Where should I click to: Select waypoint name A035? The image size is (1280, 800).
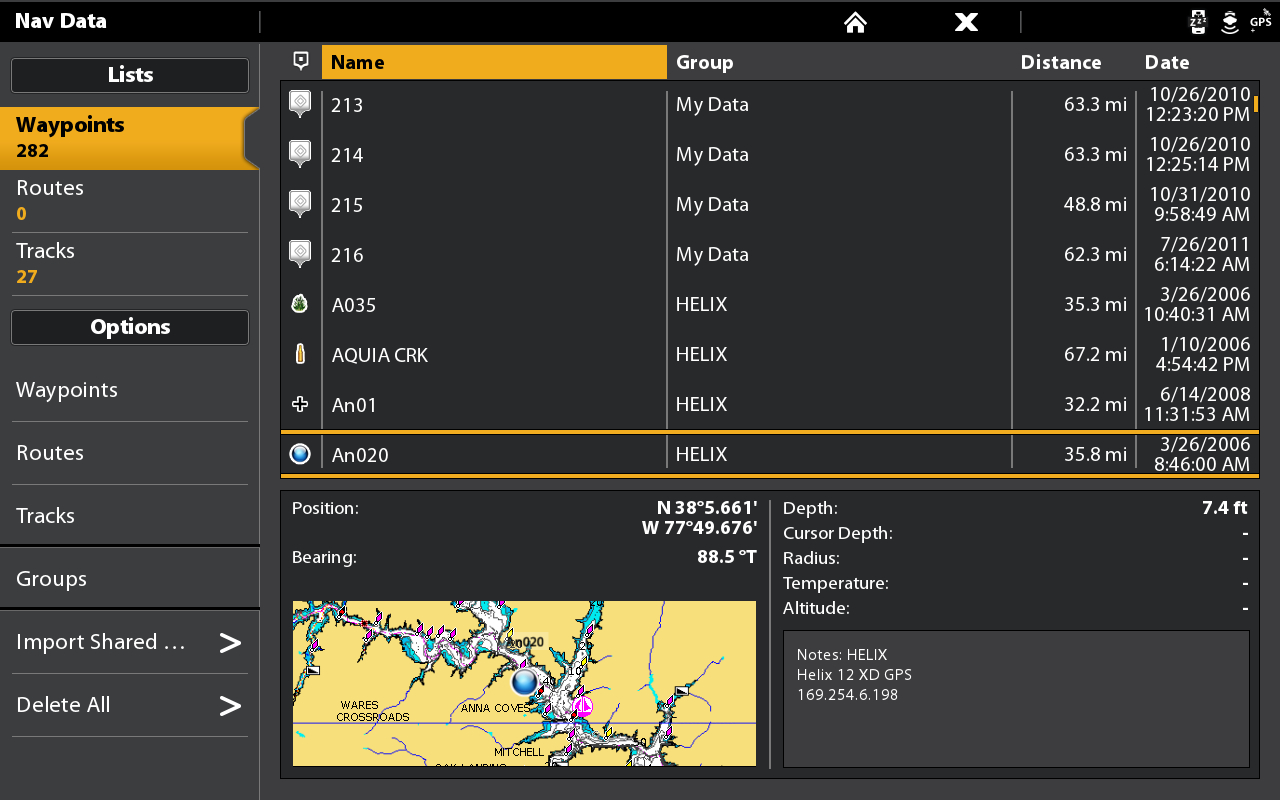click(354, 305)
